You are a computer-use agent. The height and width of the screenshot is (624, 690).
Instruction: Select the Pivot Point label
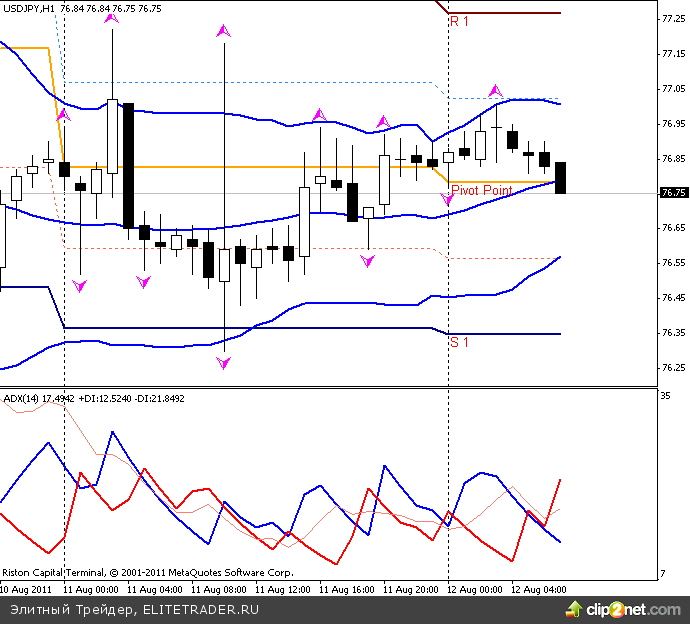pyautogui.click(x=482, y=189)
